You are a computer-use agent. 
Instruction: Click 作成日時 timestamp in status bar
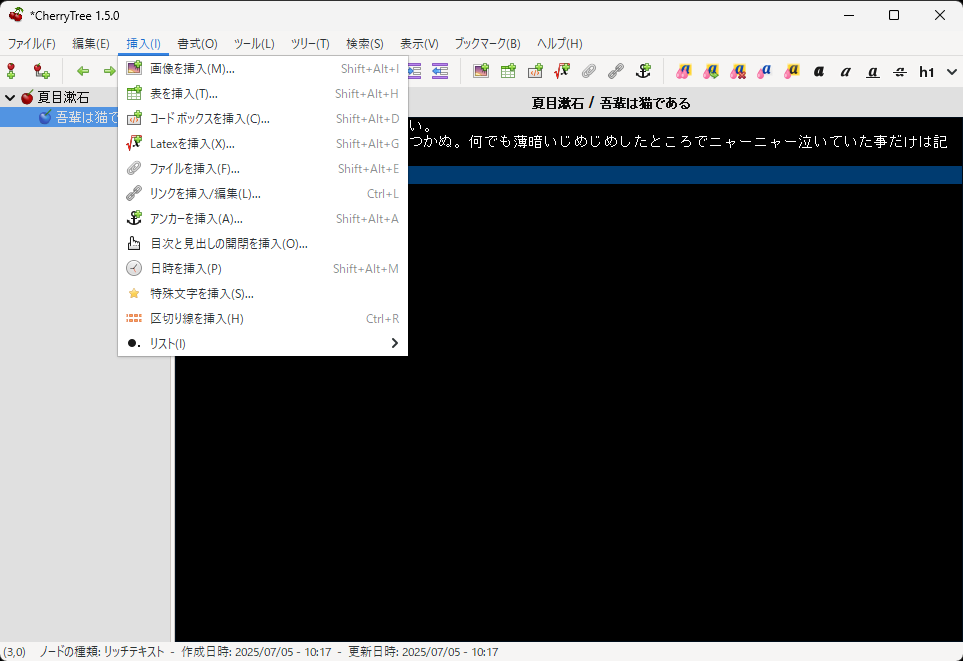tap(256, 652)
